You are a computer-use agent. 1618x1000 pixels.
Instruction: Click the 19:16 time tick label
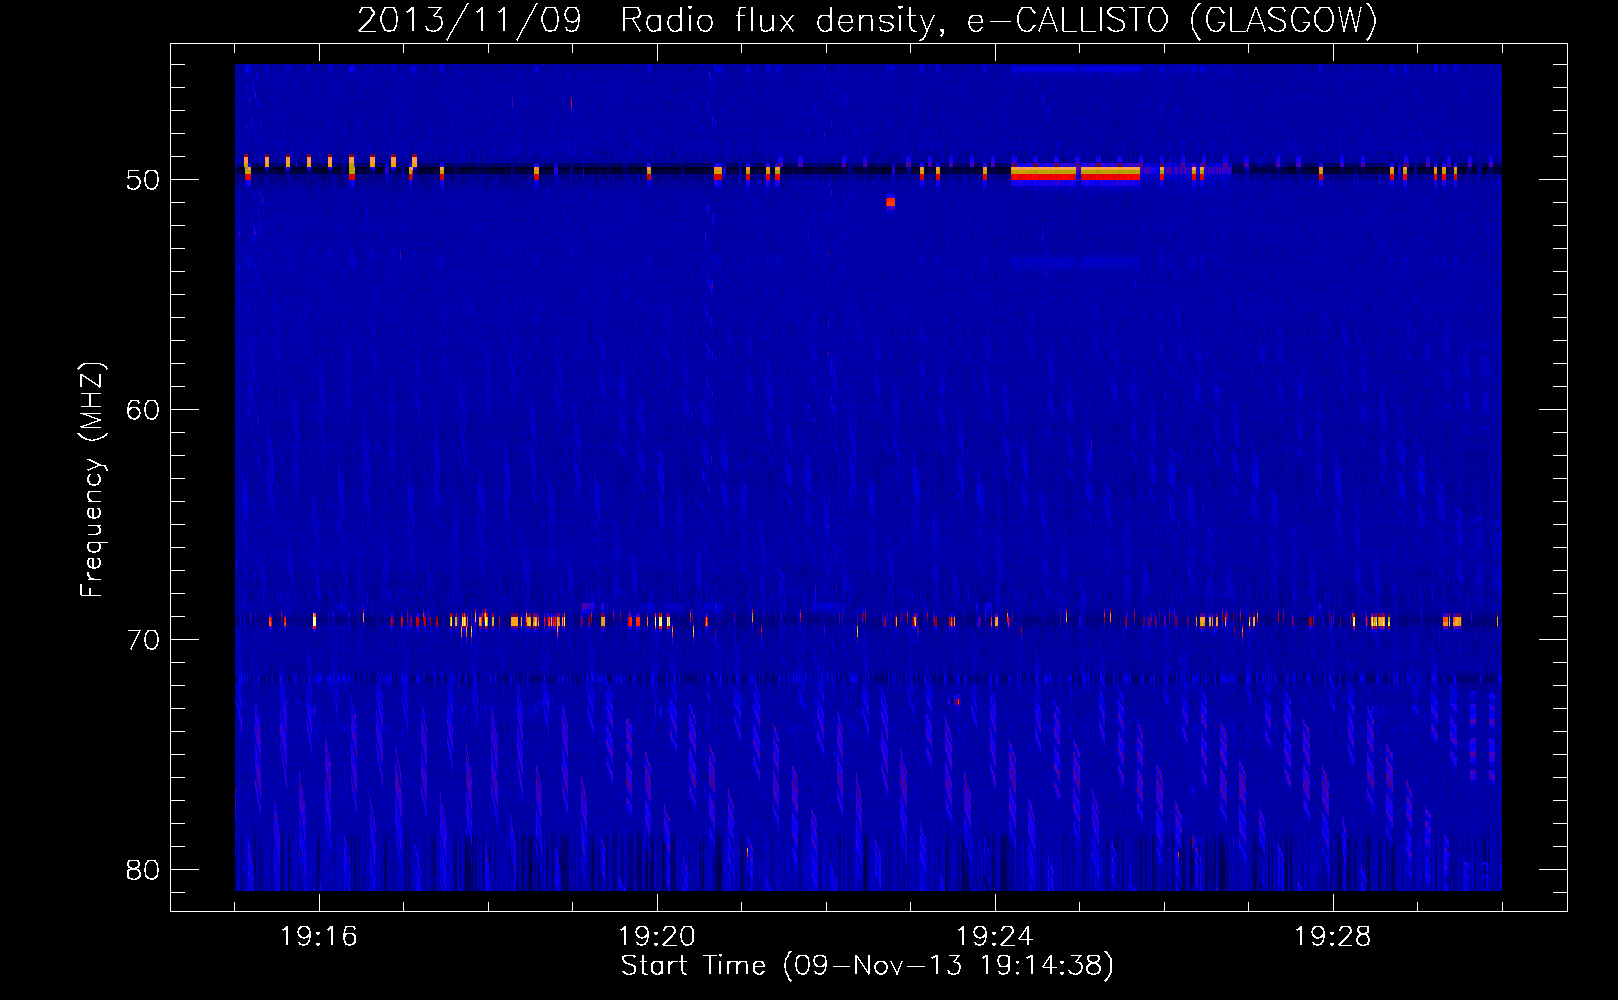click(x=319, y=937)
